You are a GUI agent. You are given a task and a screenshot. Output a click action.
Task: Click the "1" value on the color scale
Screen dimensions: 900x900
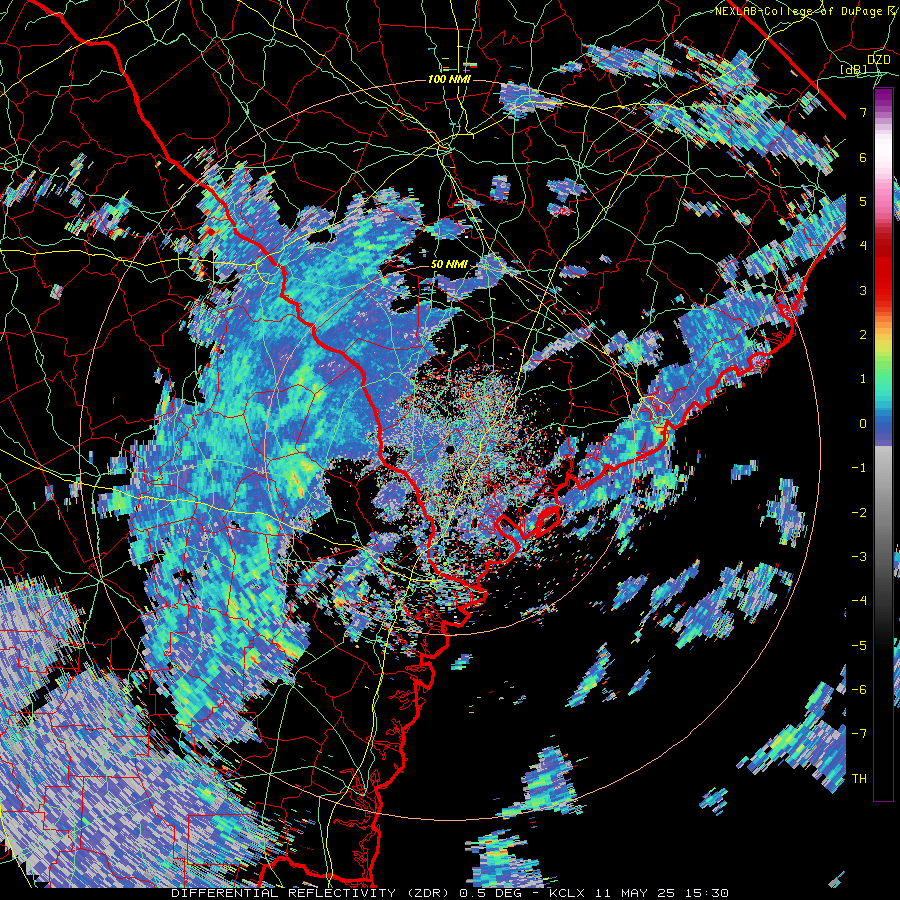863,379
